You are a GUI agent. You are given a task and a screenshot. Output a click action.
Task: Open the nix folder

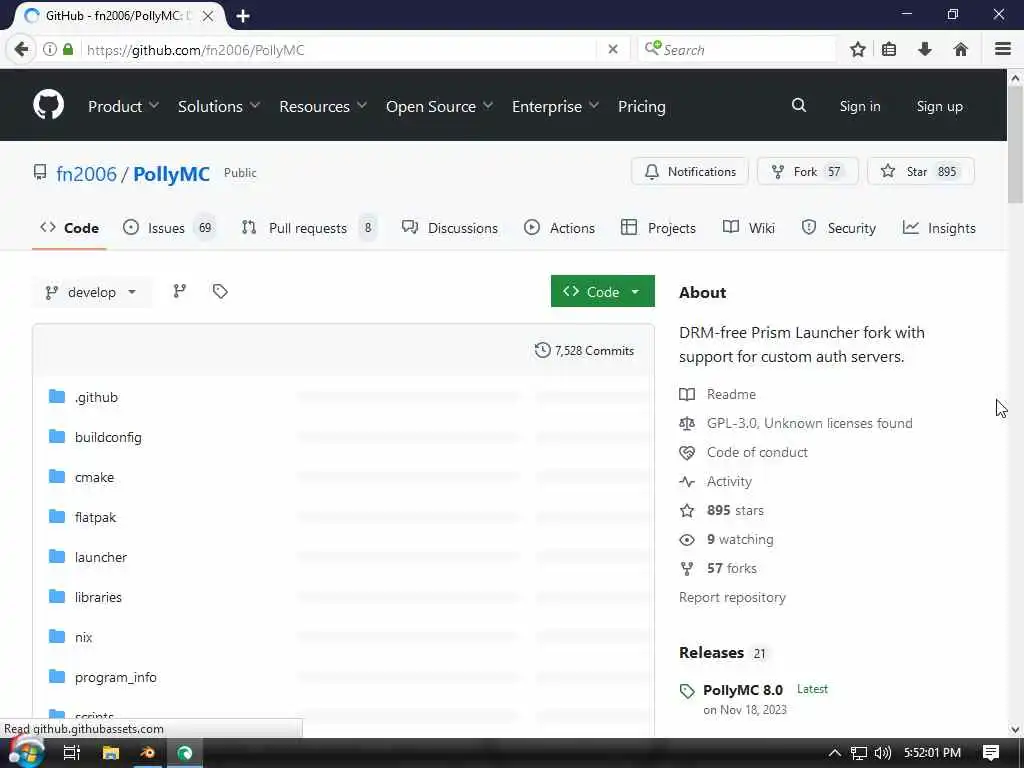pyautogui.click(x=84, y=637)
